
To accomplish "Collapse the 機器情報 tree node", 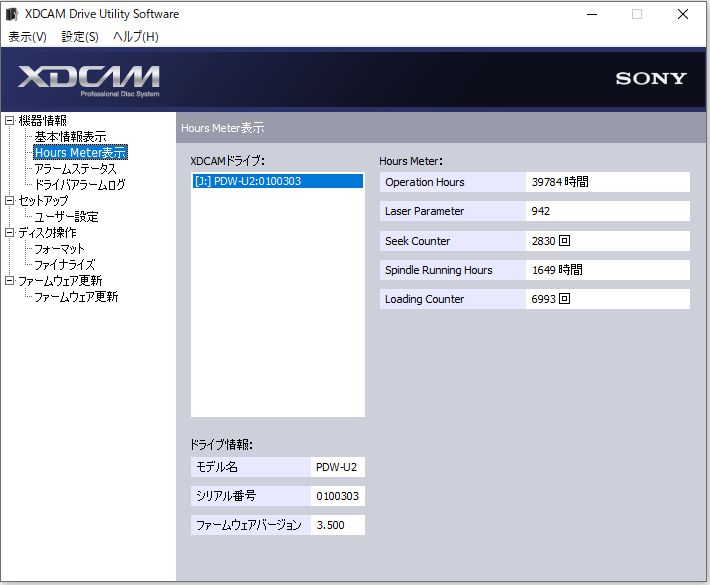I will point(10,121).
